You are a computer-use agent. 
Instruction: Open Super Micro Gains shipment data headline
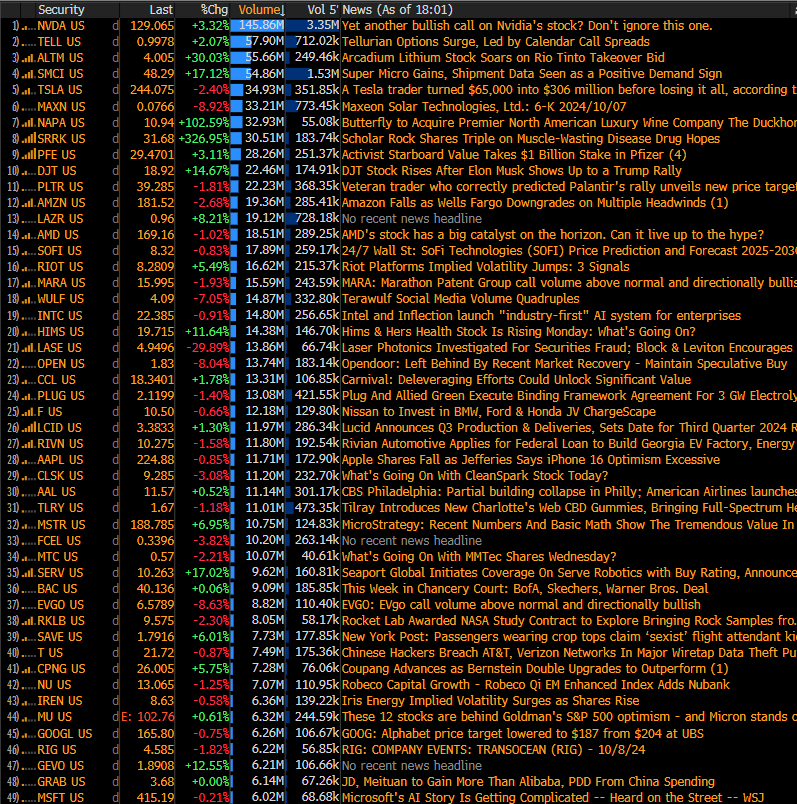(x=532, y=74)
